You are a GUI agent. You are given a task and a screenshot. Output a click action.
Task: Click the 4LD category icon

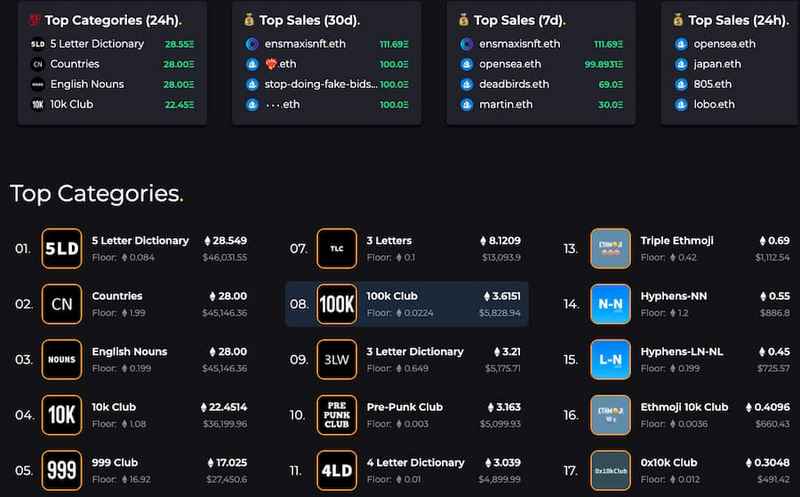336,470
